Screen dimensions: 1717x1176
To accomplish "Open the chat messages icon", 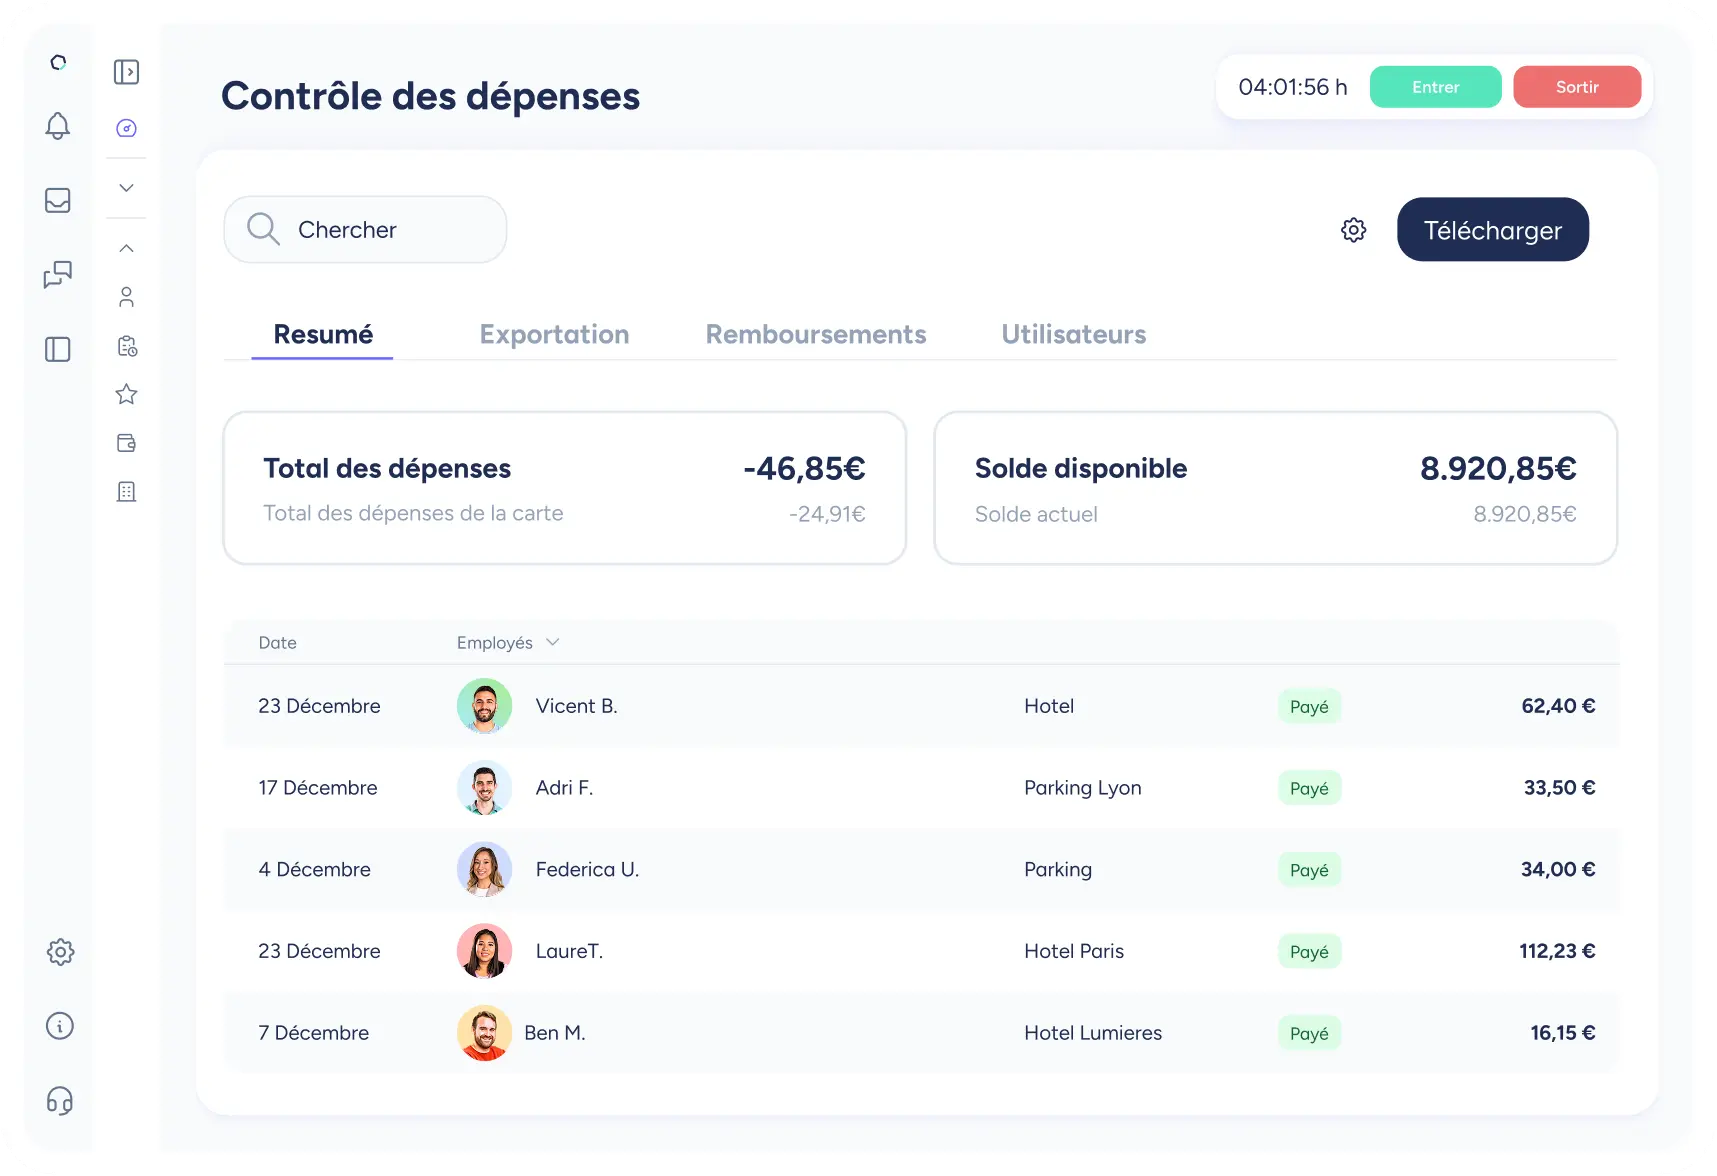I will [x=58, y=274].
